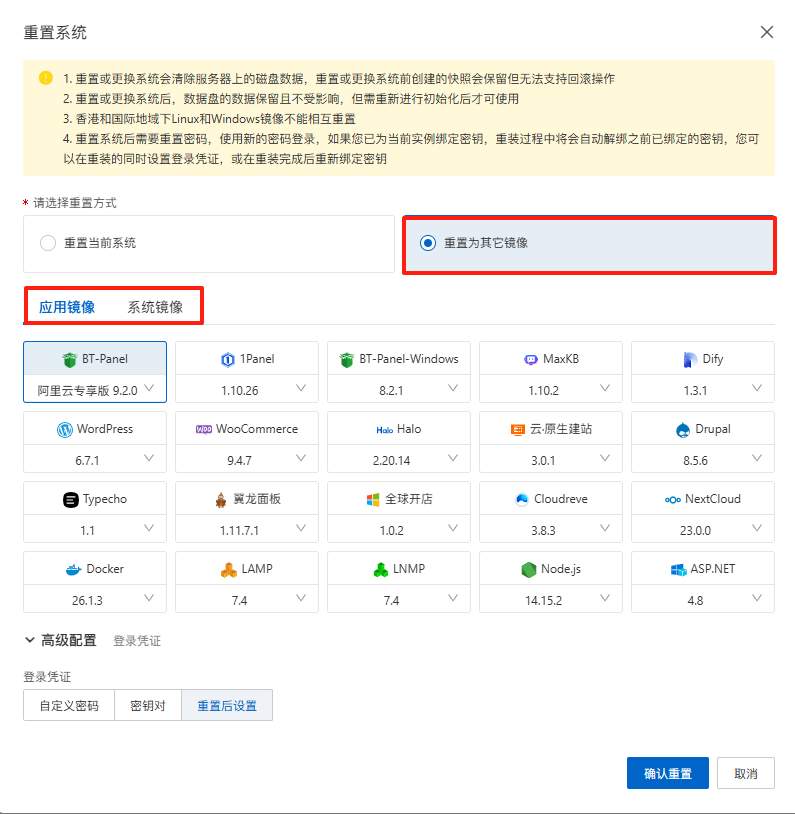Click the 登录凭证 link beside 高级配置

click(x=137, y=641)
